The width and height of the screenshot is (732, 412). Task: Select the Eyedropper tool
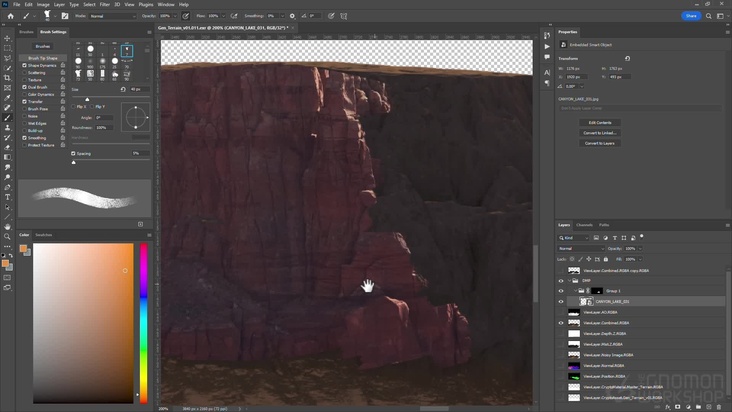(7, 98)
